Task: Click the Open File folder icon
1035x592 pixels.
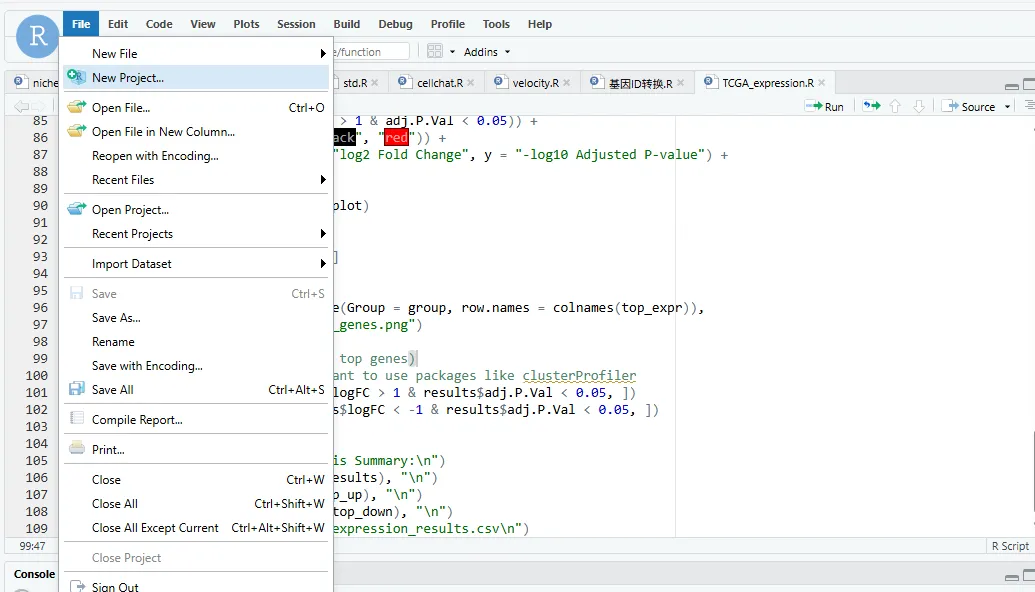Action: tap(77, 107)
